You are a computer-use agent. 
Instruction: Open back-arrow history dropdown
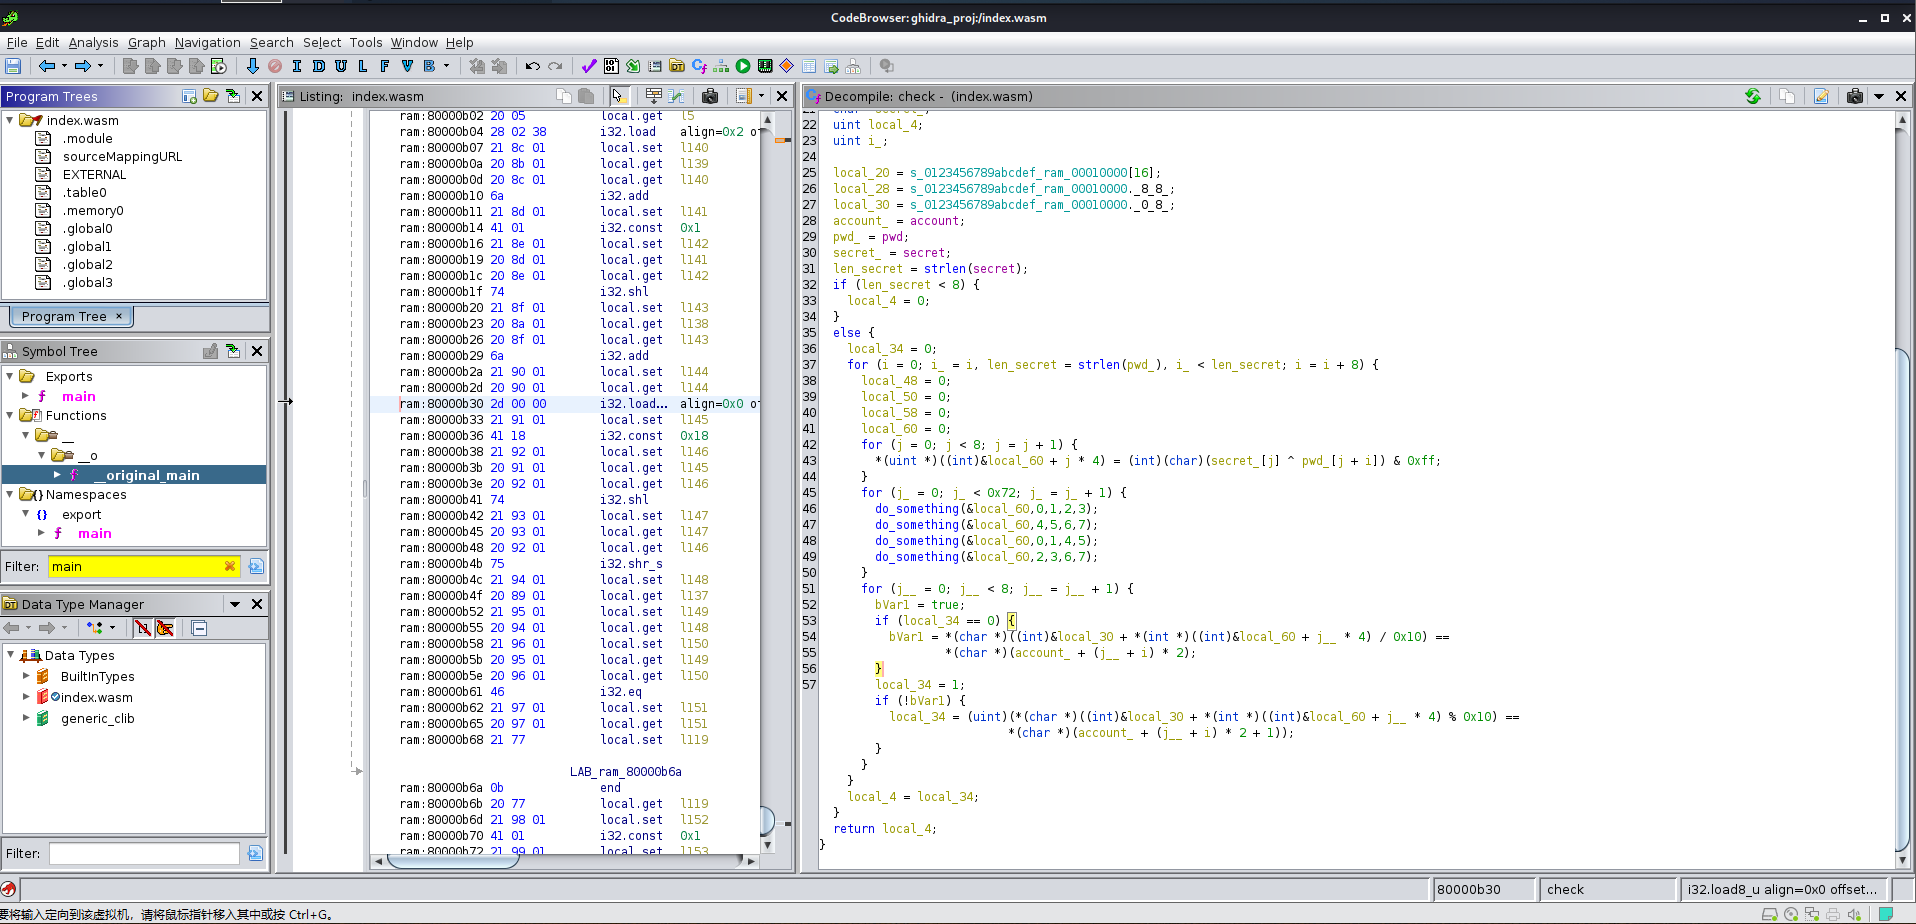[64, 66]
